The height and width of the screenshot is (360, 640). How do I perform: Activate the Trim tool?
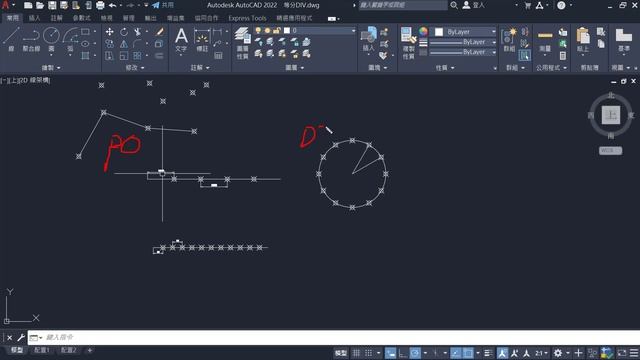(x=138, y=31)
